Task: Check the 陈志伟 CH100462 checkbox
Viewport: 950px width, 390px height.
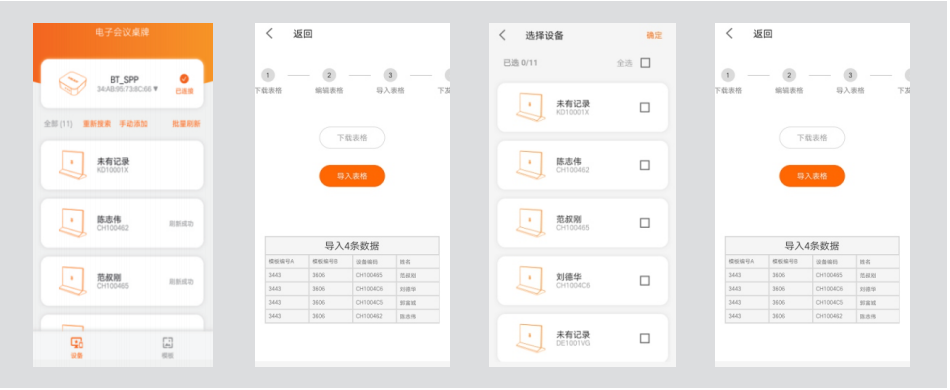Action: (x=645, y=165)
